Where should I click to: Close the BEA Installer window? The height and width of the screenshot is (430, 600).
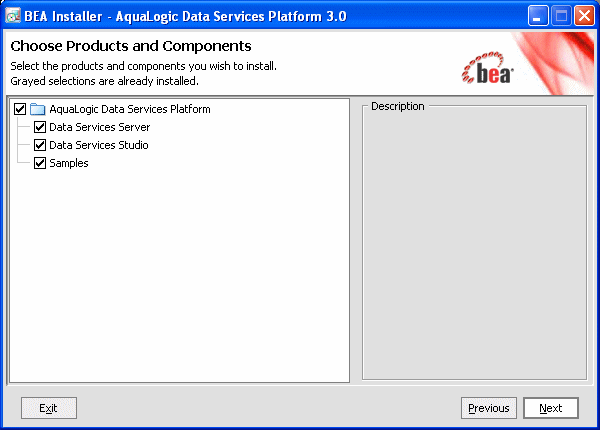point(584,16)
